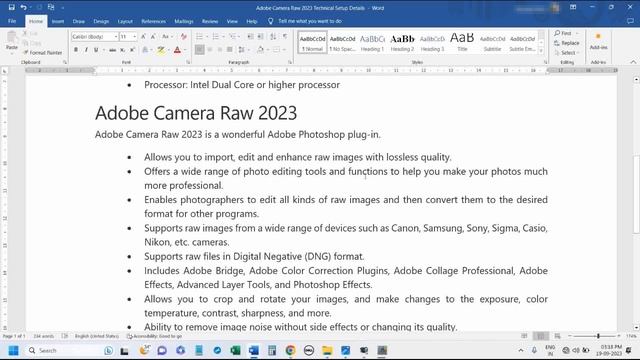Click Format Painter
The height and width of the screenshot is (360, 640).
click(43, 53)
